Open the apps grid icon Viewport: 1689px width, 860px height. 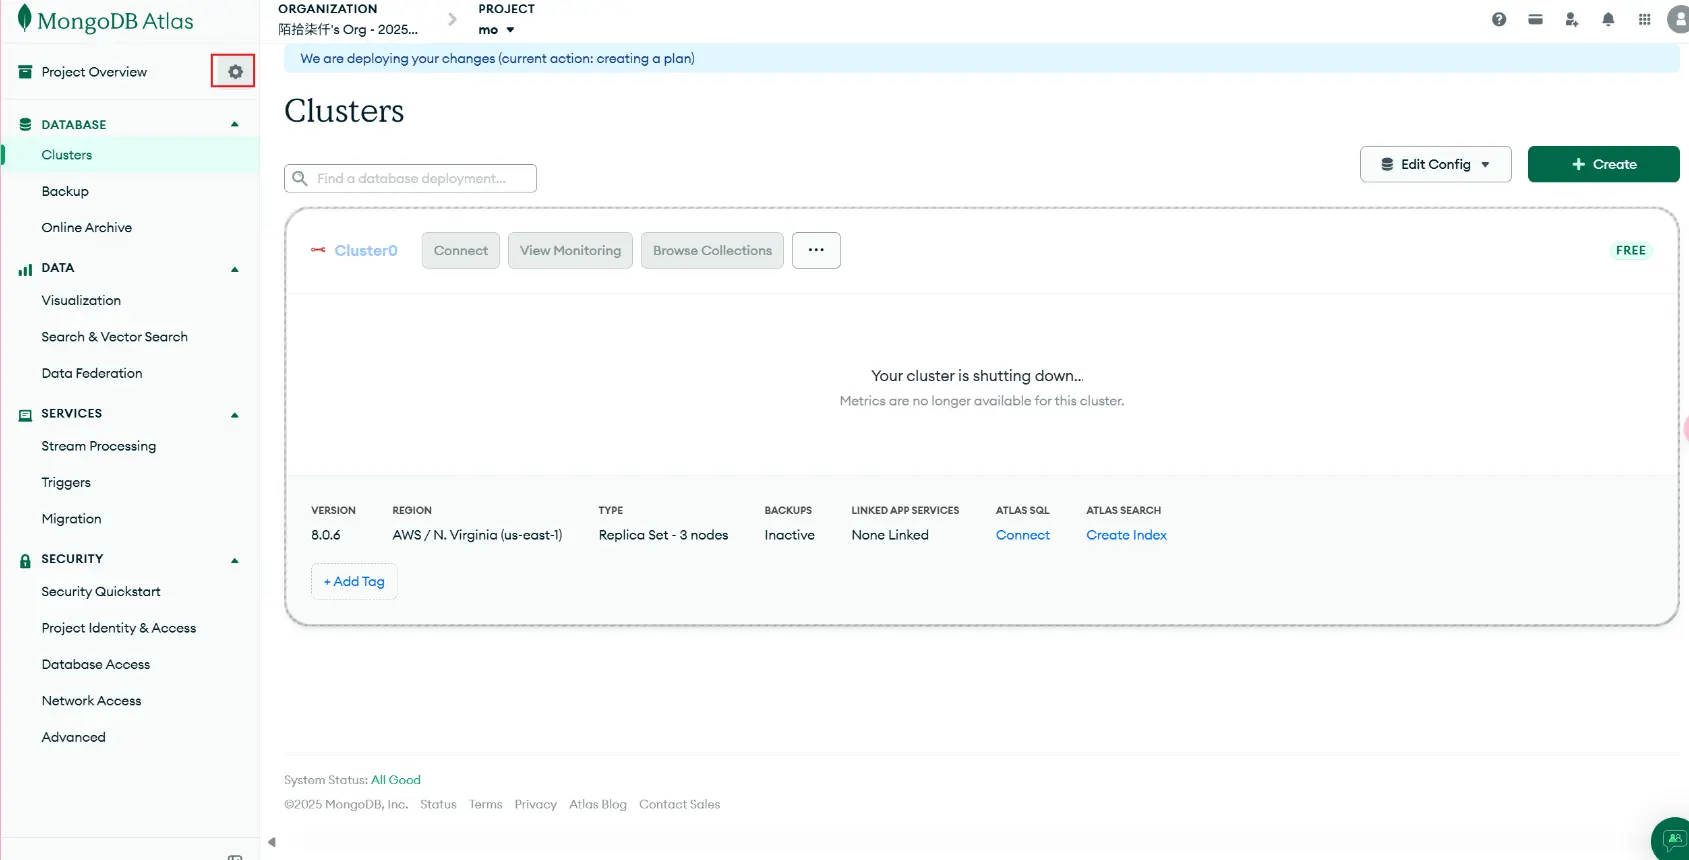click(1644, 19)
